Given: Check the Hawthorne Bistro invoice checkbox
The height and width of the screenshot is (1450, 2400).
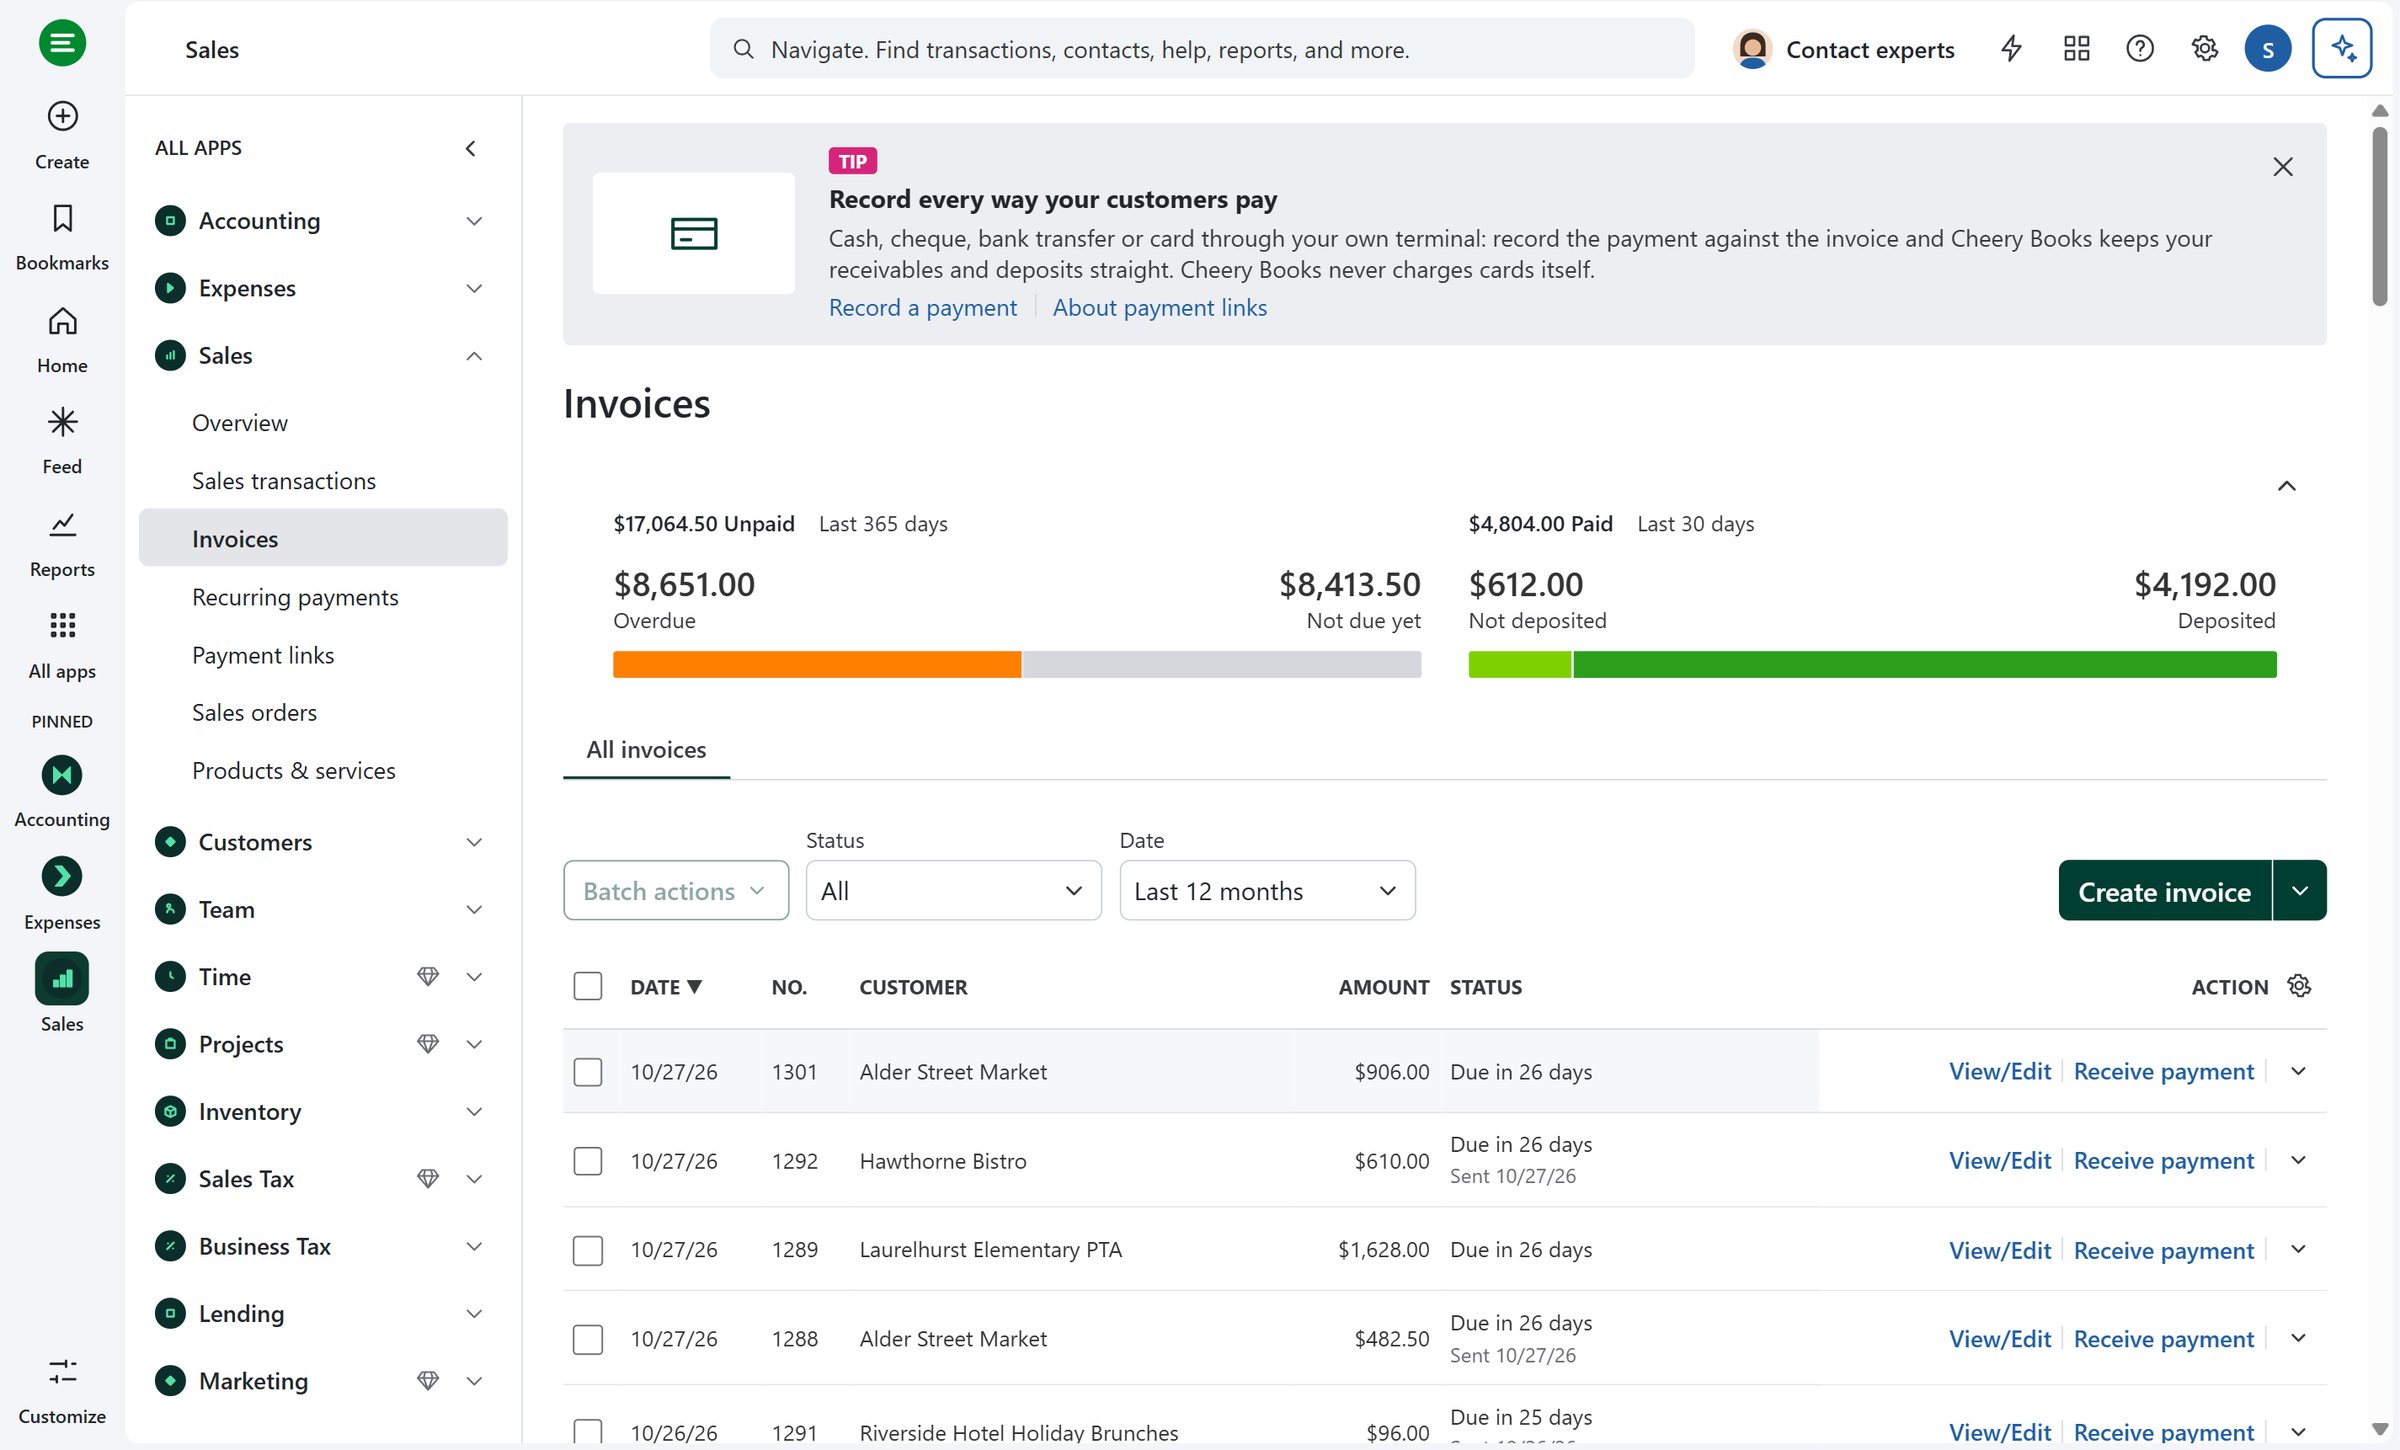Looking at the screenshot, I should point(588,1161).
